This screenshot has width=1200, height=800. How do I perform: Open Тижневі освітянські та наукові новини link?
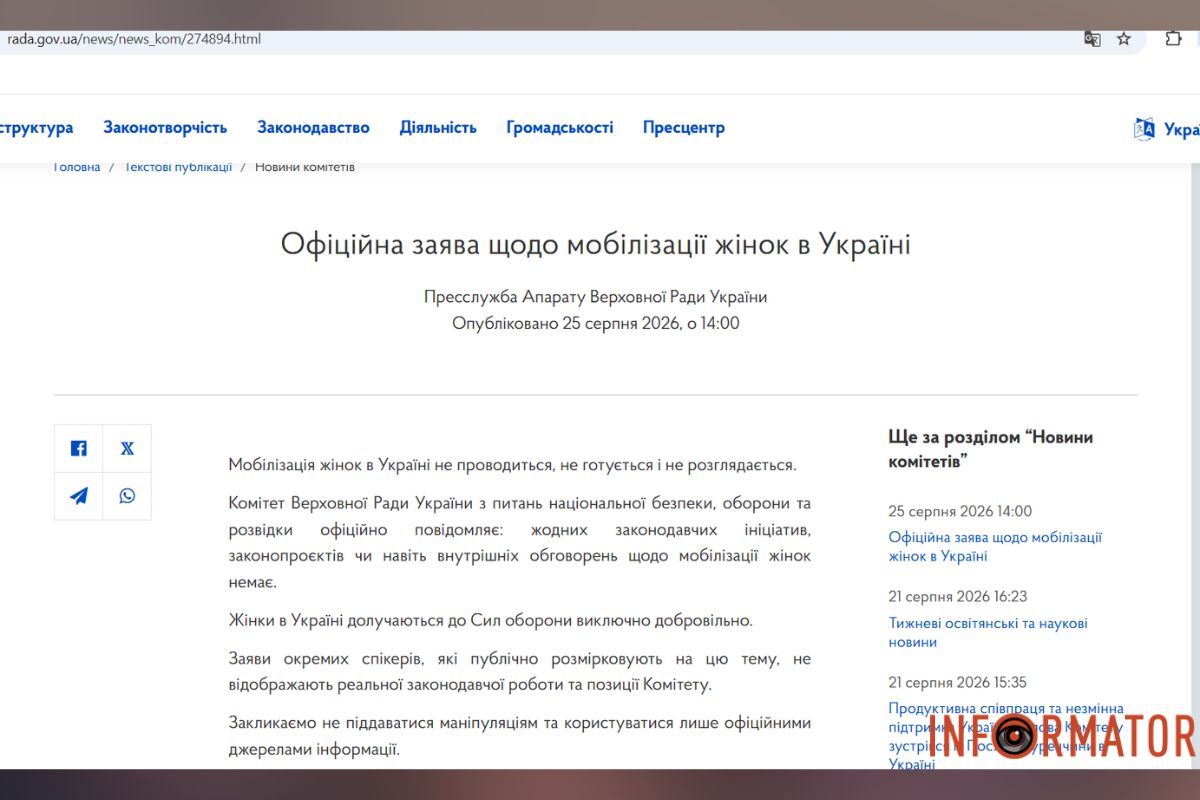(988, 632)
